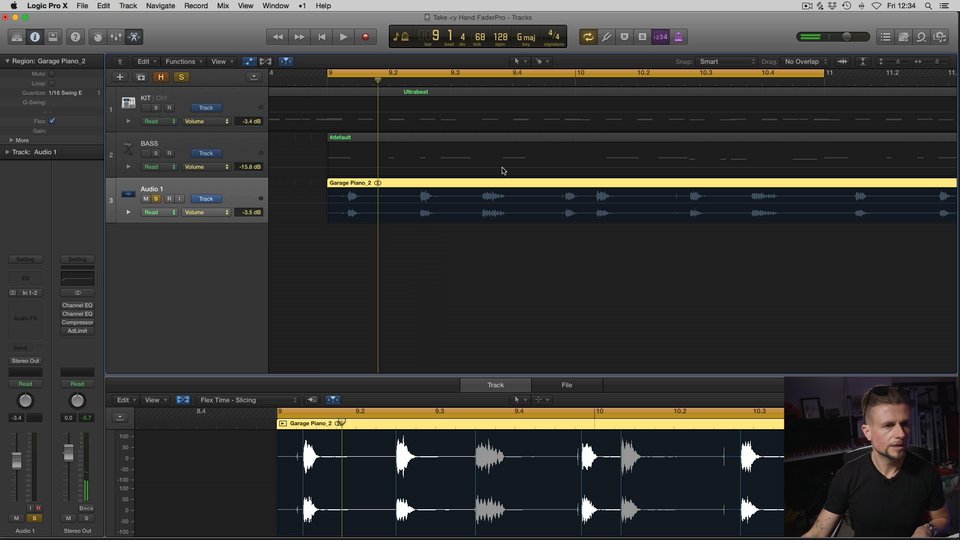Viewport: 960px width, 540px height.
Task: Toggle the orange Hide (H) button
Action: (x=160, y=77)
